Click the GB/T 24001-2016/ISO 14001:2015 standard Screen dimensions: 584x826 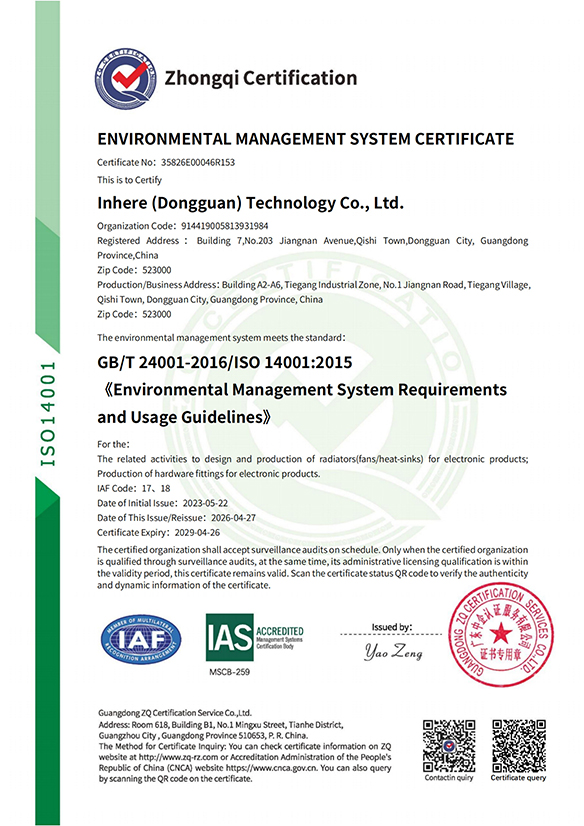[225, 362]
